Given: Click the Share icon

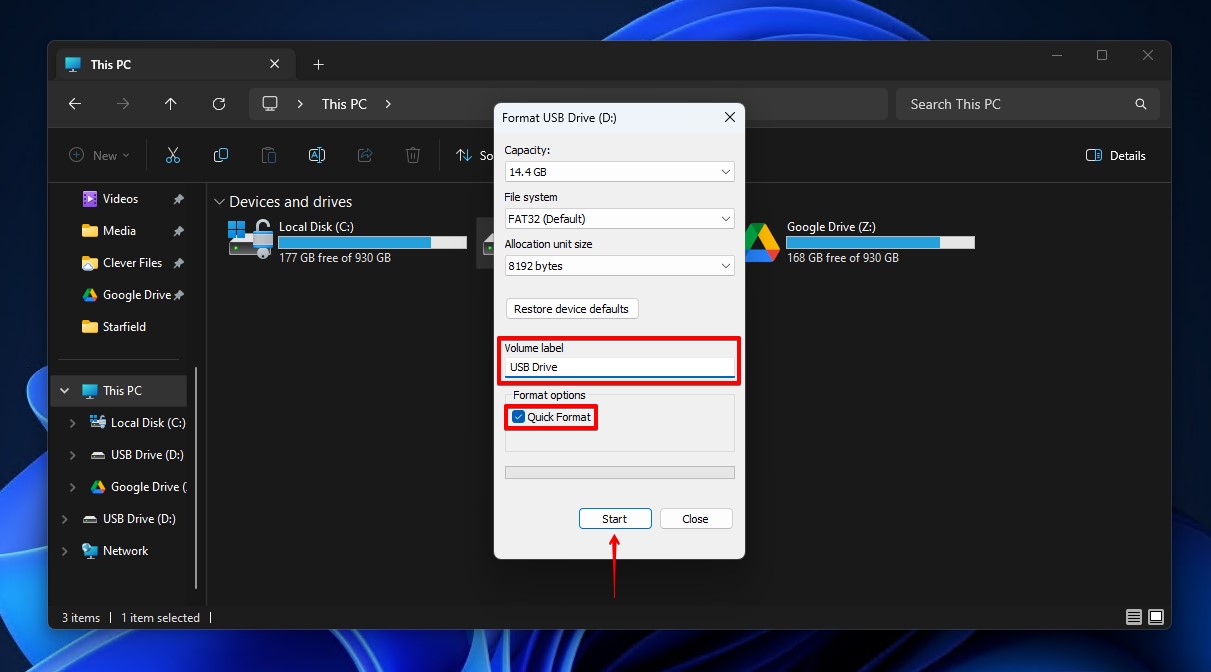Looking at the screenshot, I should pyautogui.click(x=364, y=155).
